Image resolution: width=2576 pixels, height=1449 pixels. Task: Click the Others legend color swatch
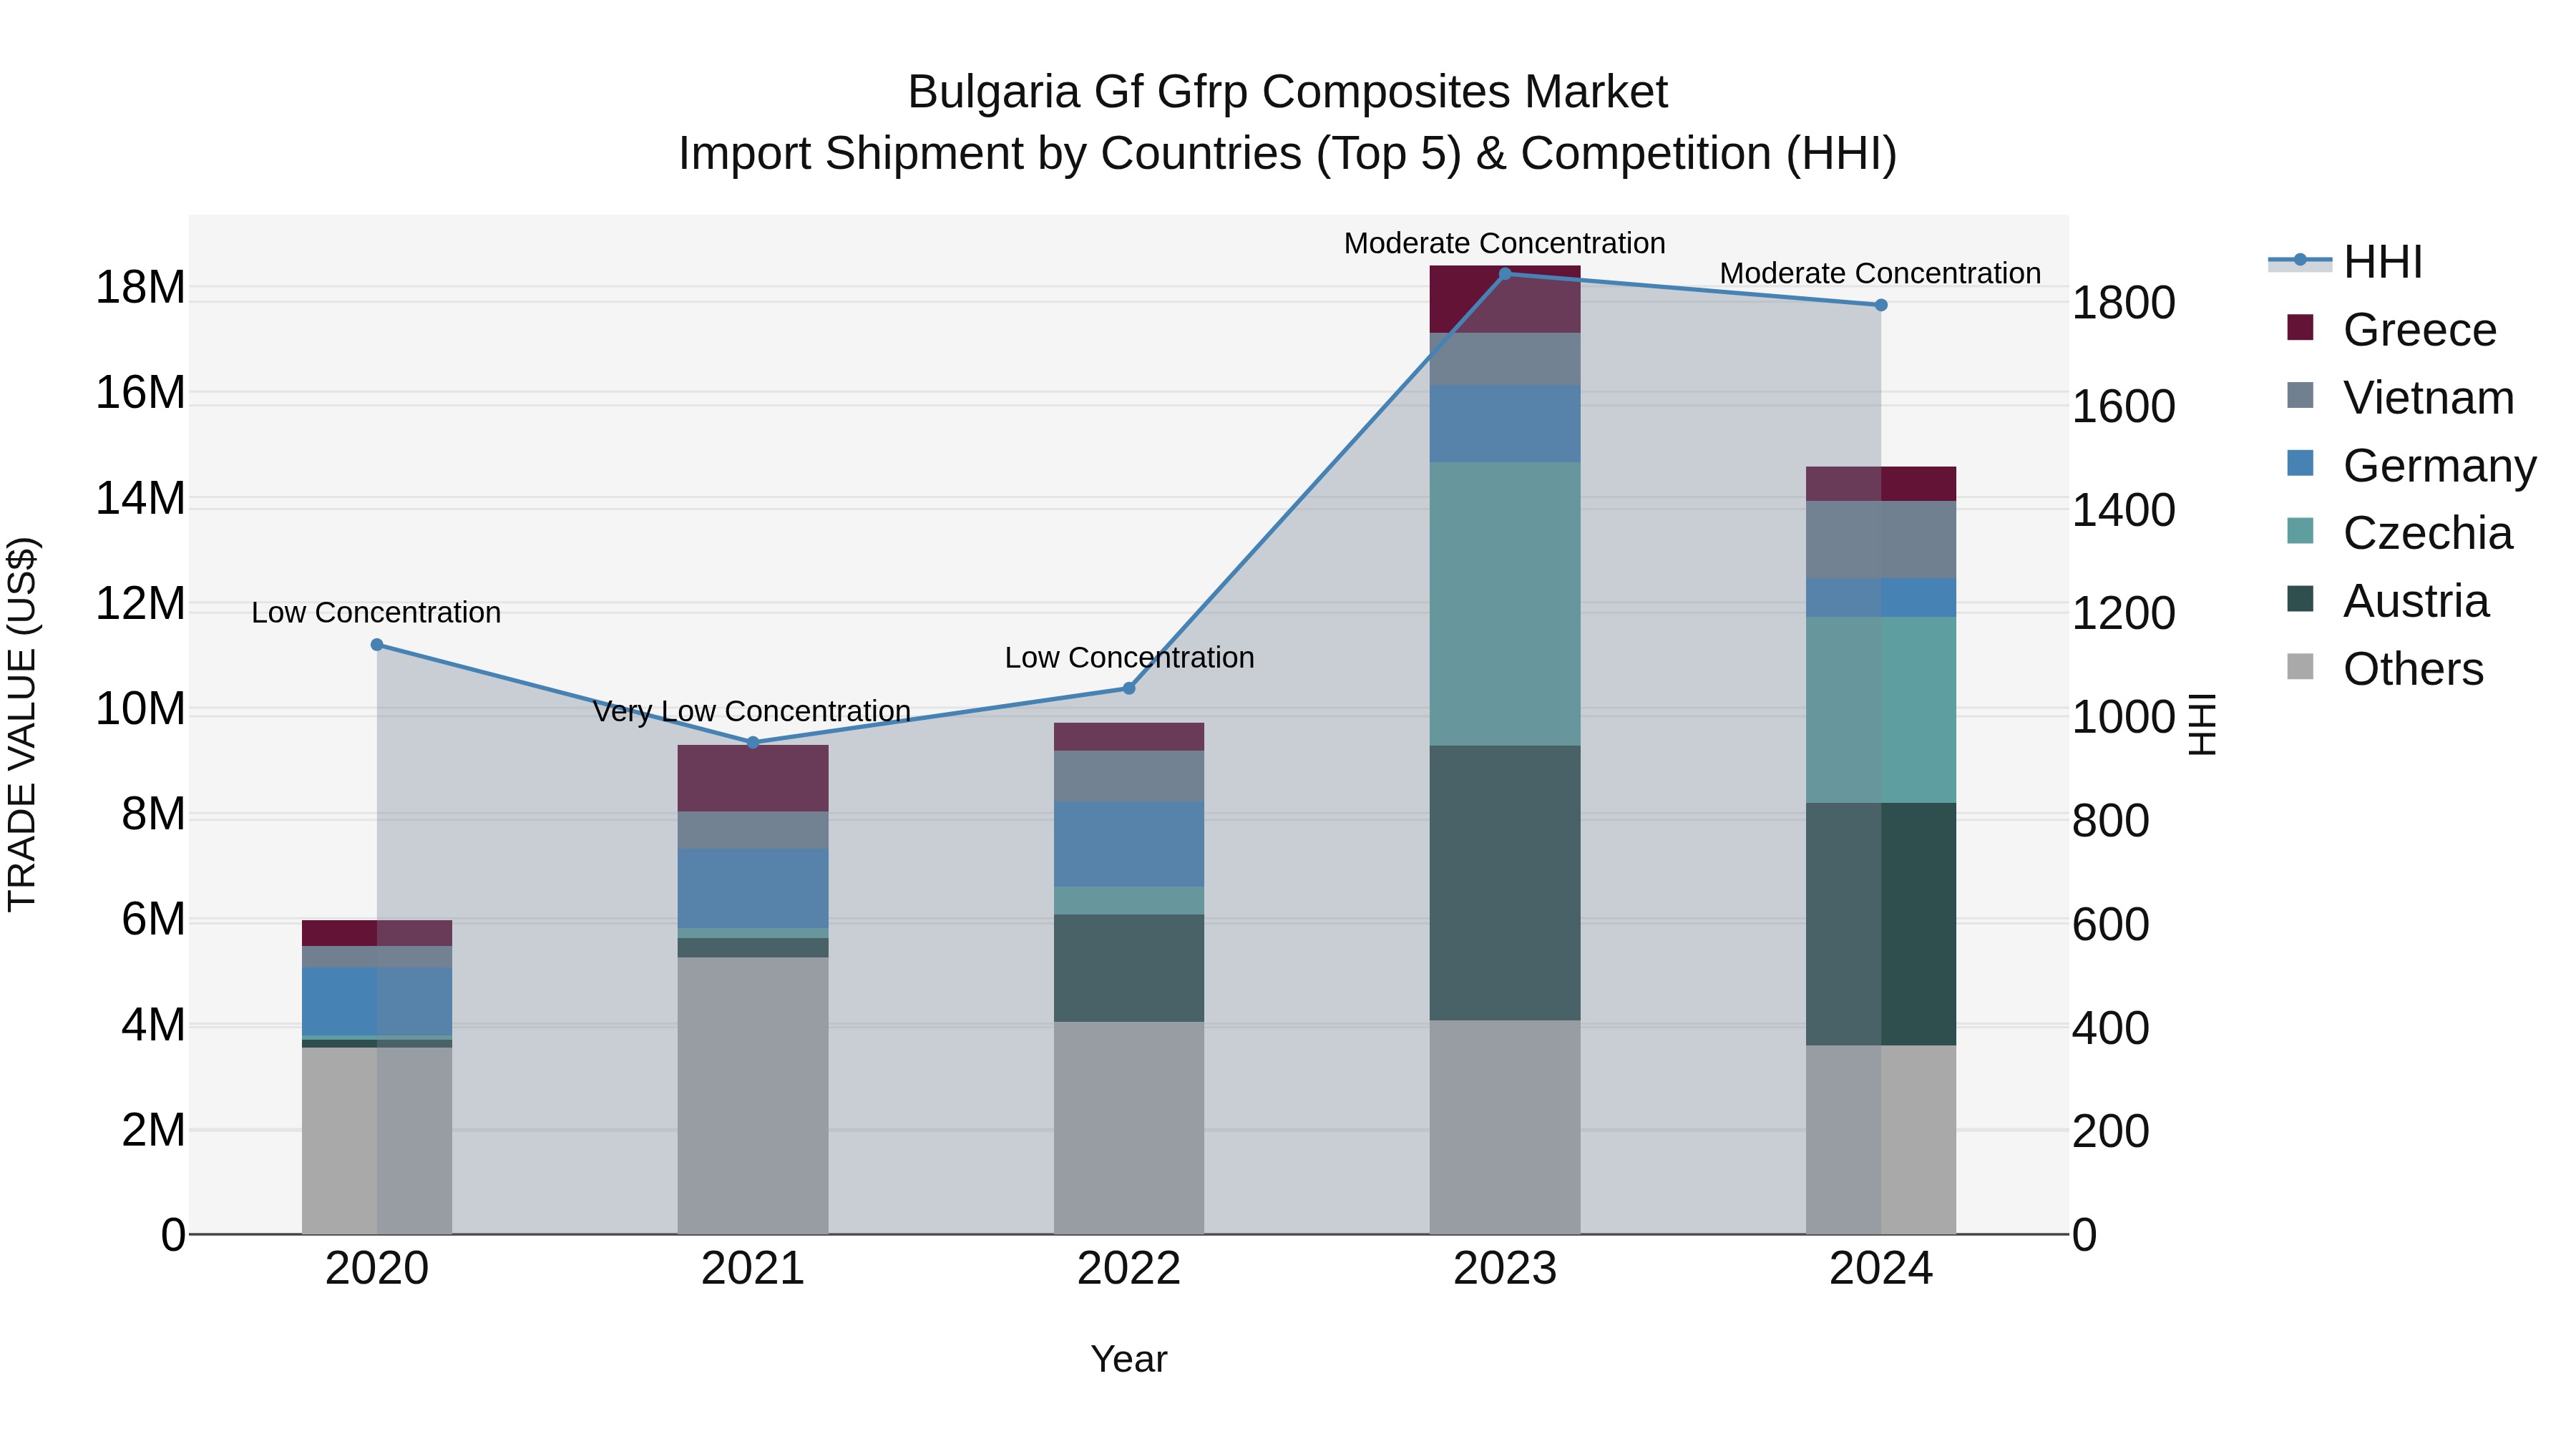2300,667
